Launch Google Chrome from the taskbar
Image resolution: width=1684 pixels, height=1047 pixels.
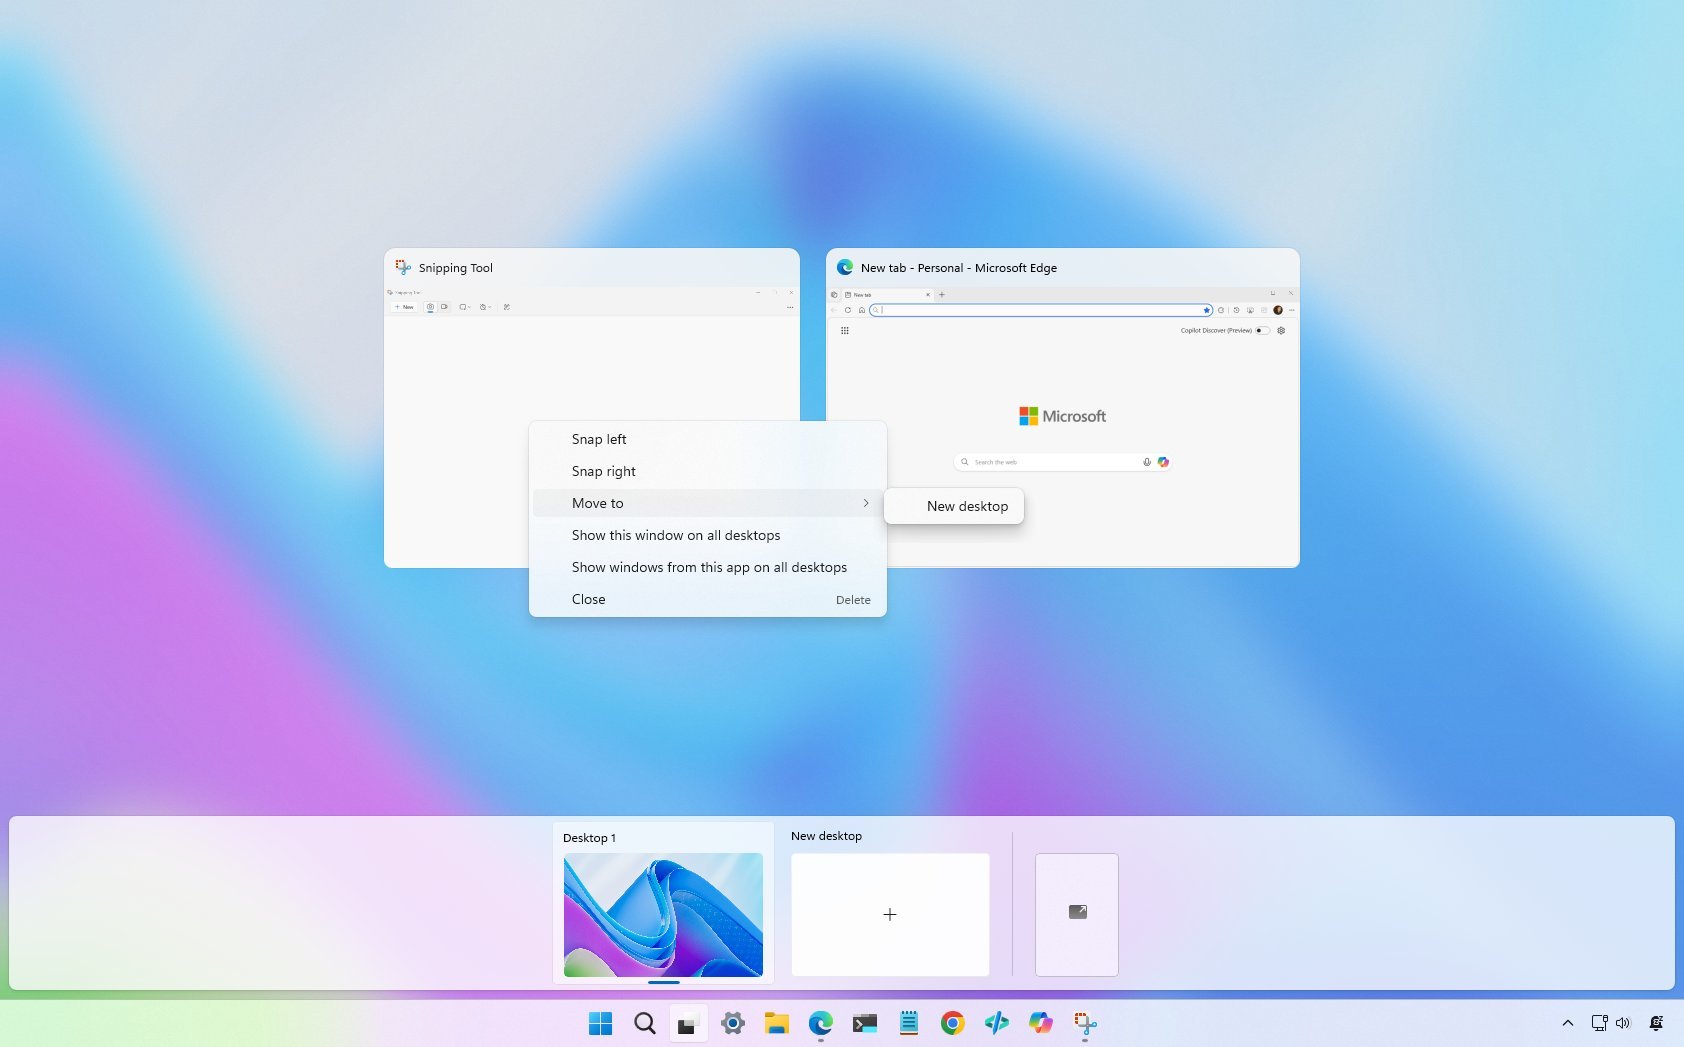pyautogui.click(x=953, y=1023)
